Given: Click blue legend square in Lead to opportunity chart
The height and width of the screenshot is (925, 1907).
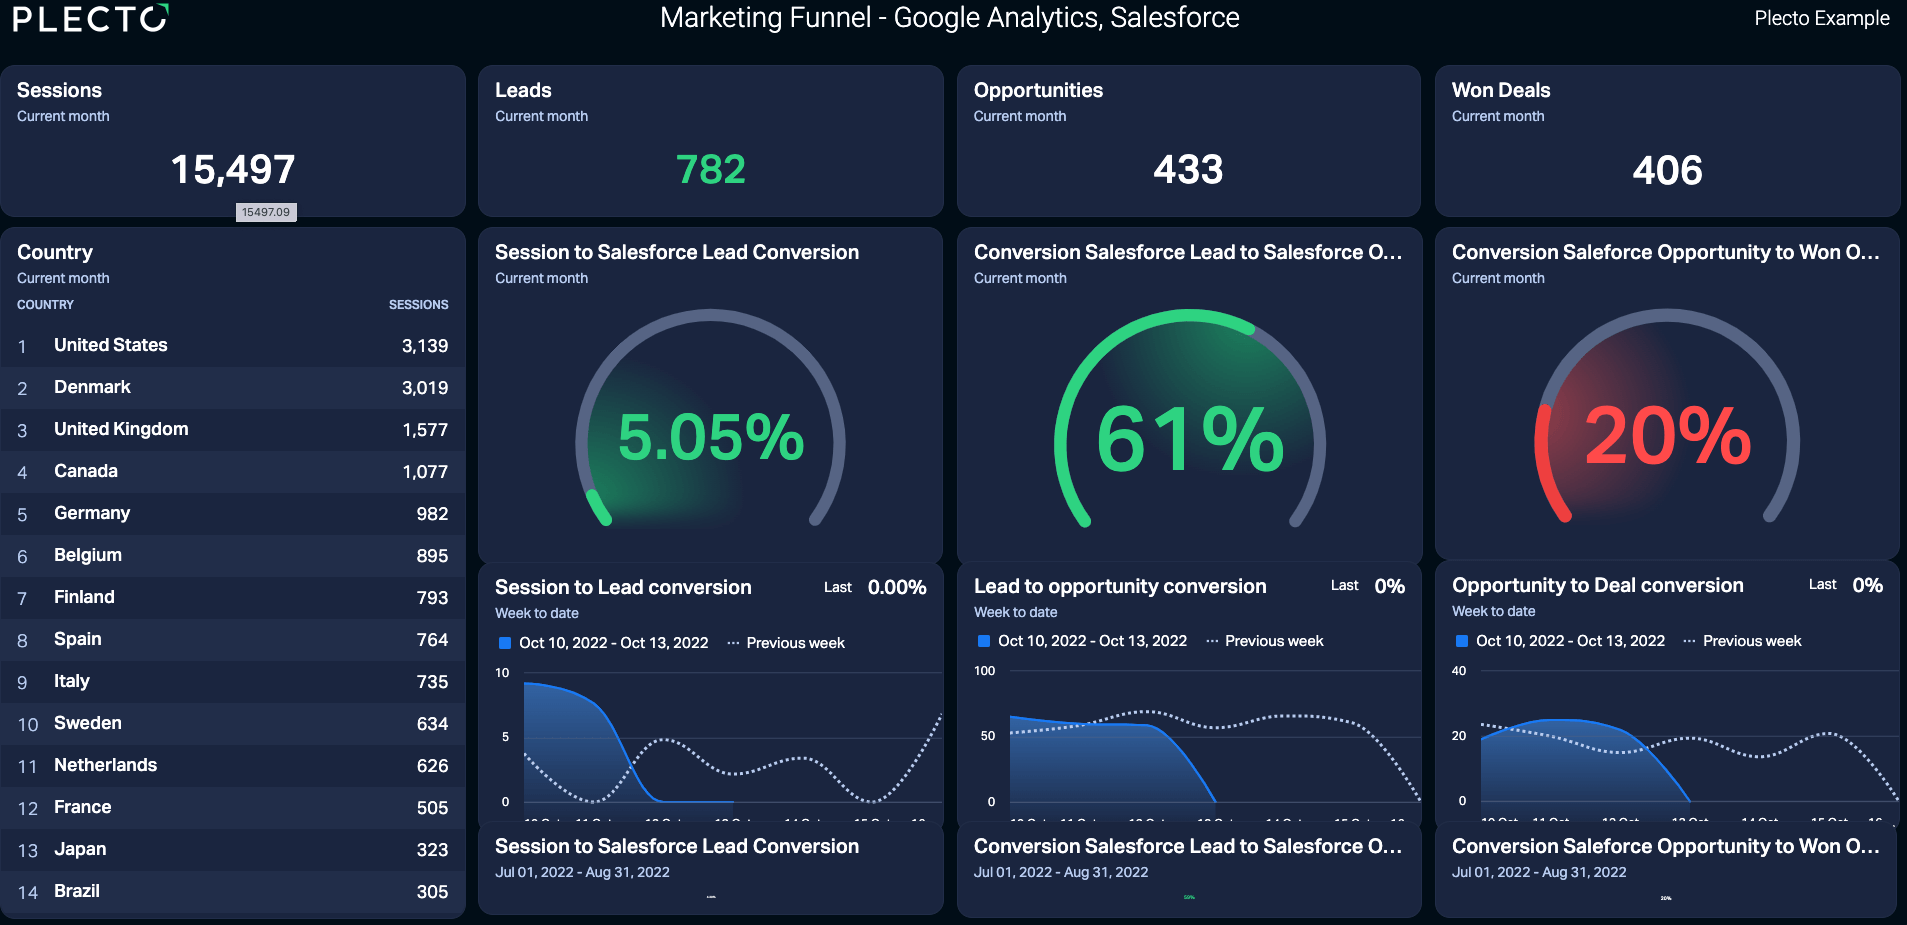Looking at the screenshot, I should [x=984, y=641].
